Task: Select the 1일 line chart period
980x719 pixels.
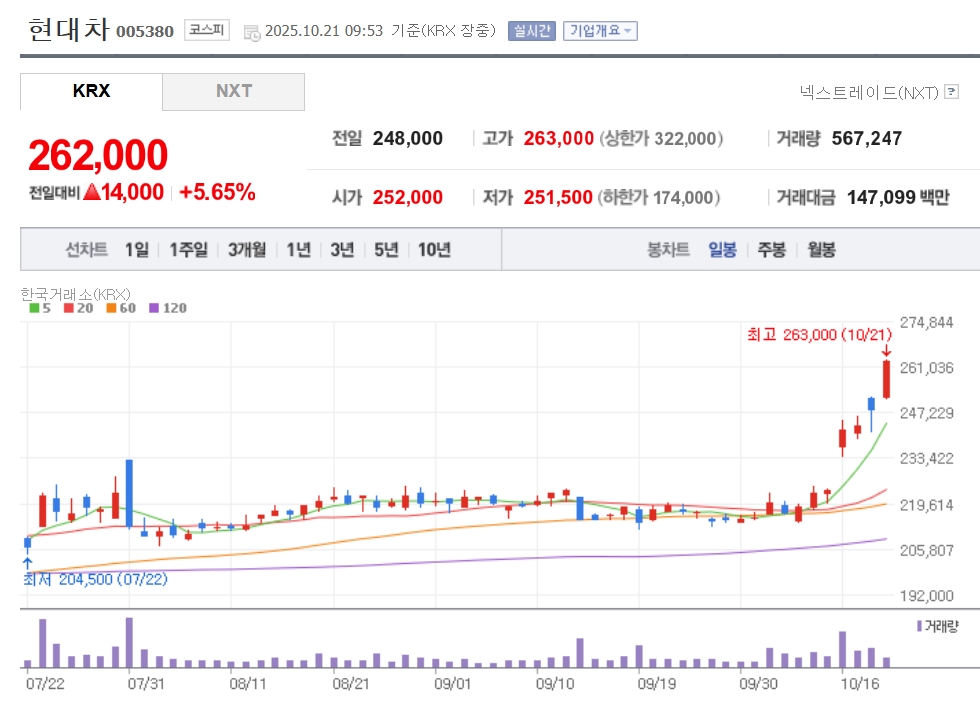Action: (137, 249)
